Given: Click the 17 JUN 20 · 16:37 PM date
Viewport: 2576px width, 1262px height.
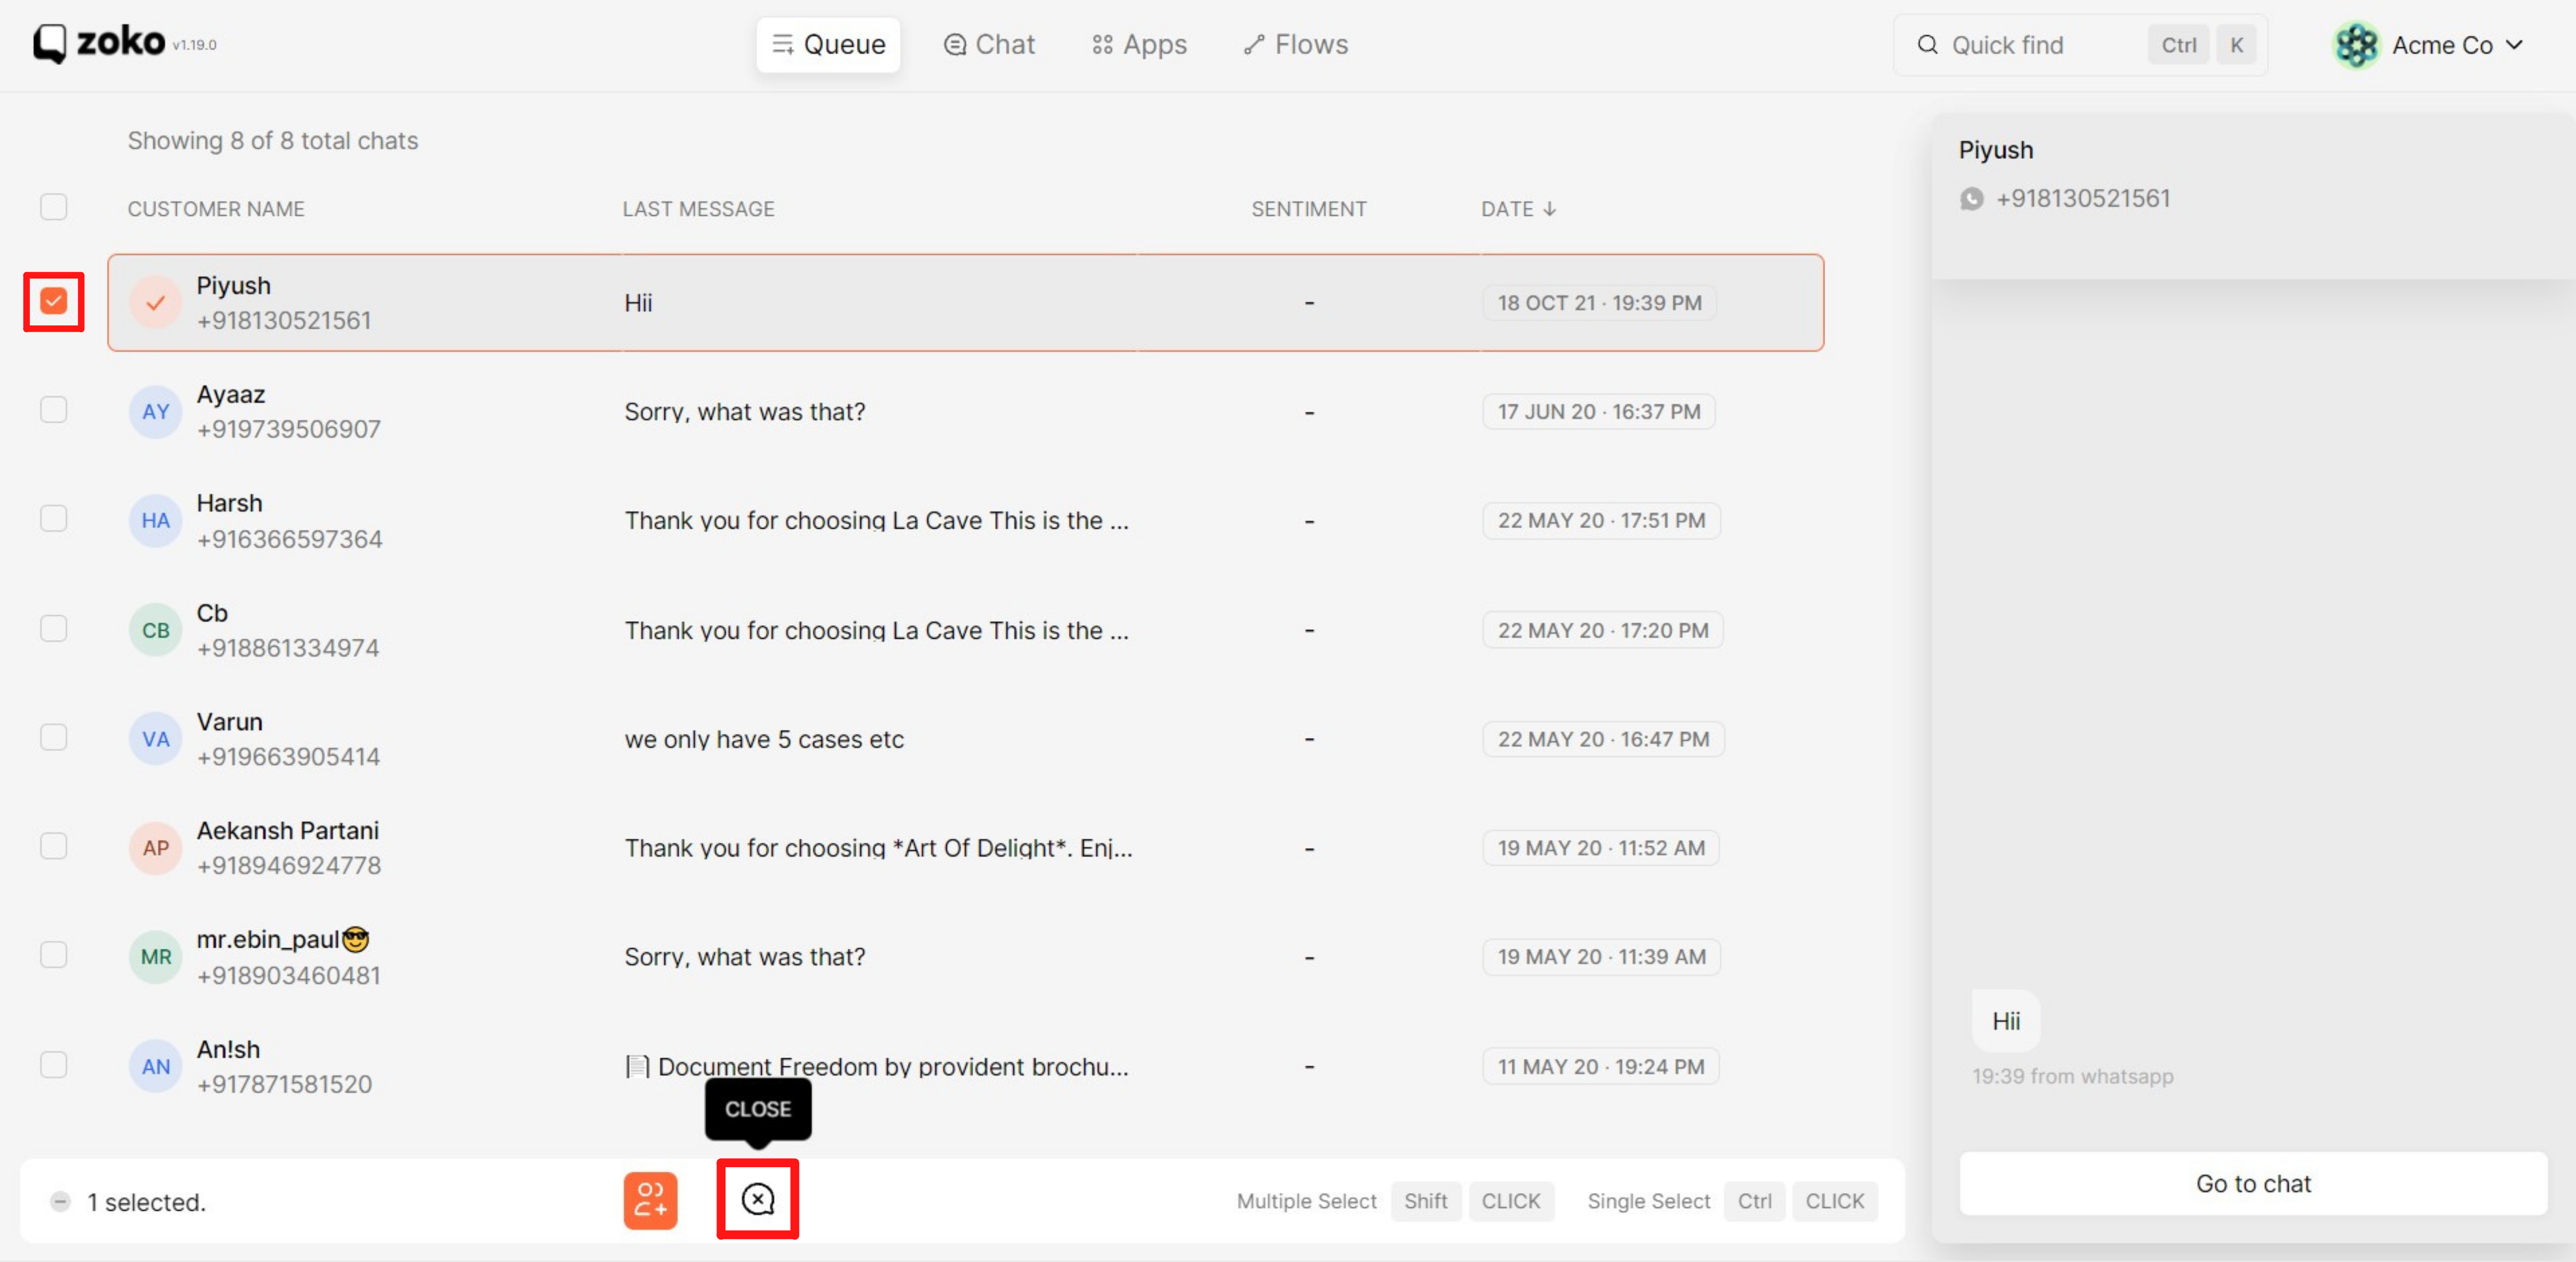Looking at the screenshot, I should coord(1598,412).
